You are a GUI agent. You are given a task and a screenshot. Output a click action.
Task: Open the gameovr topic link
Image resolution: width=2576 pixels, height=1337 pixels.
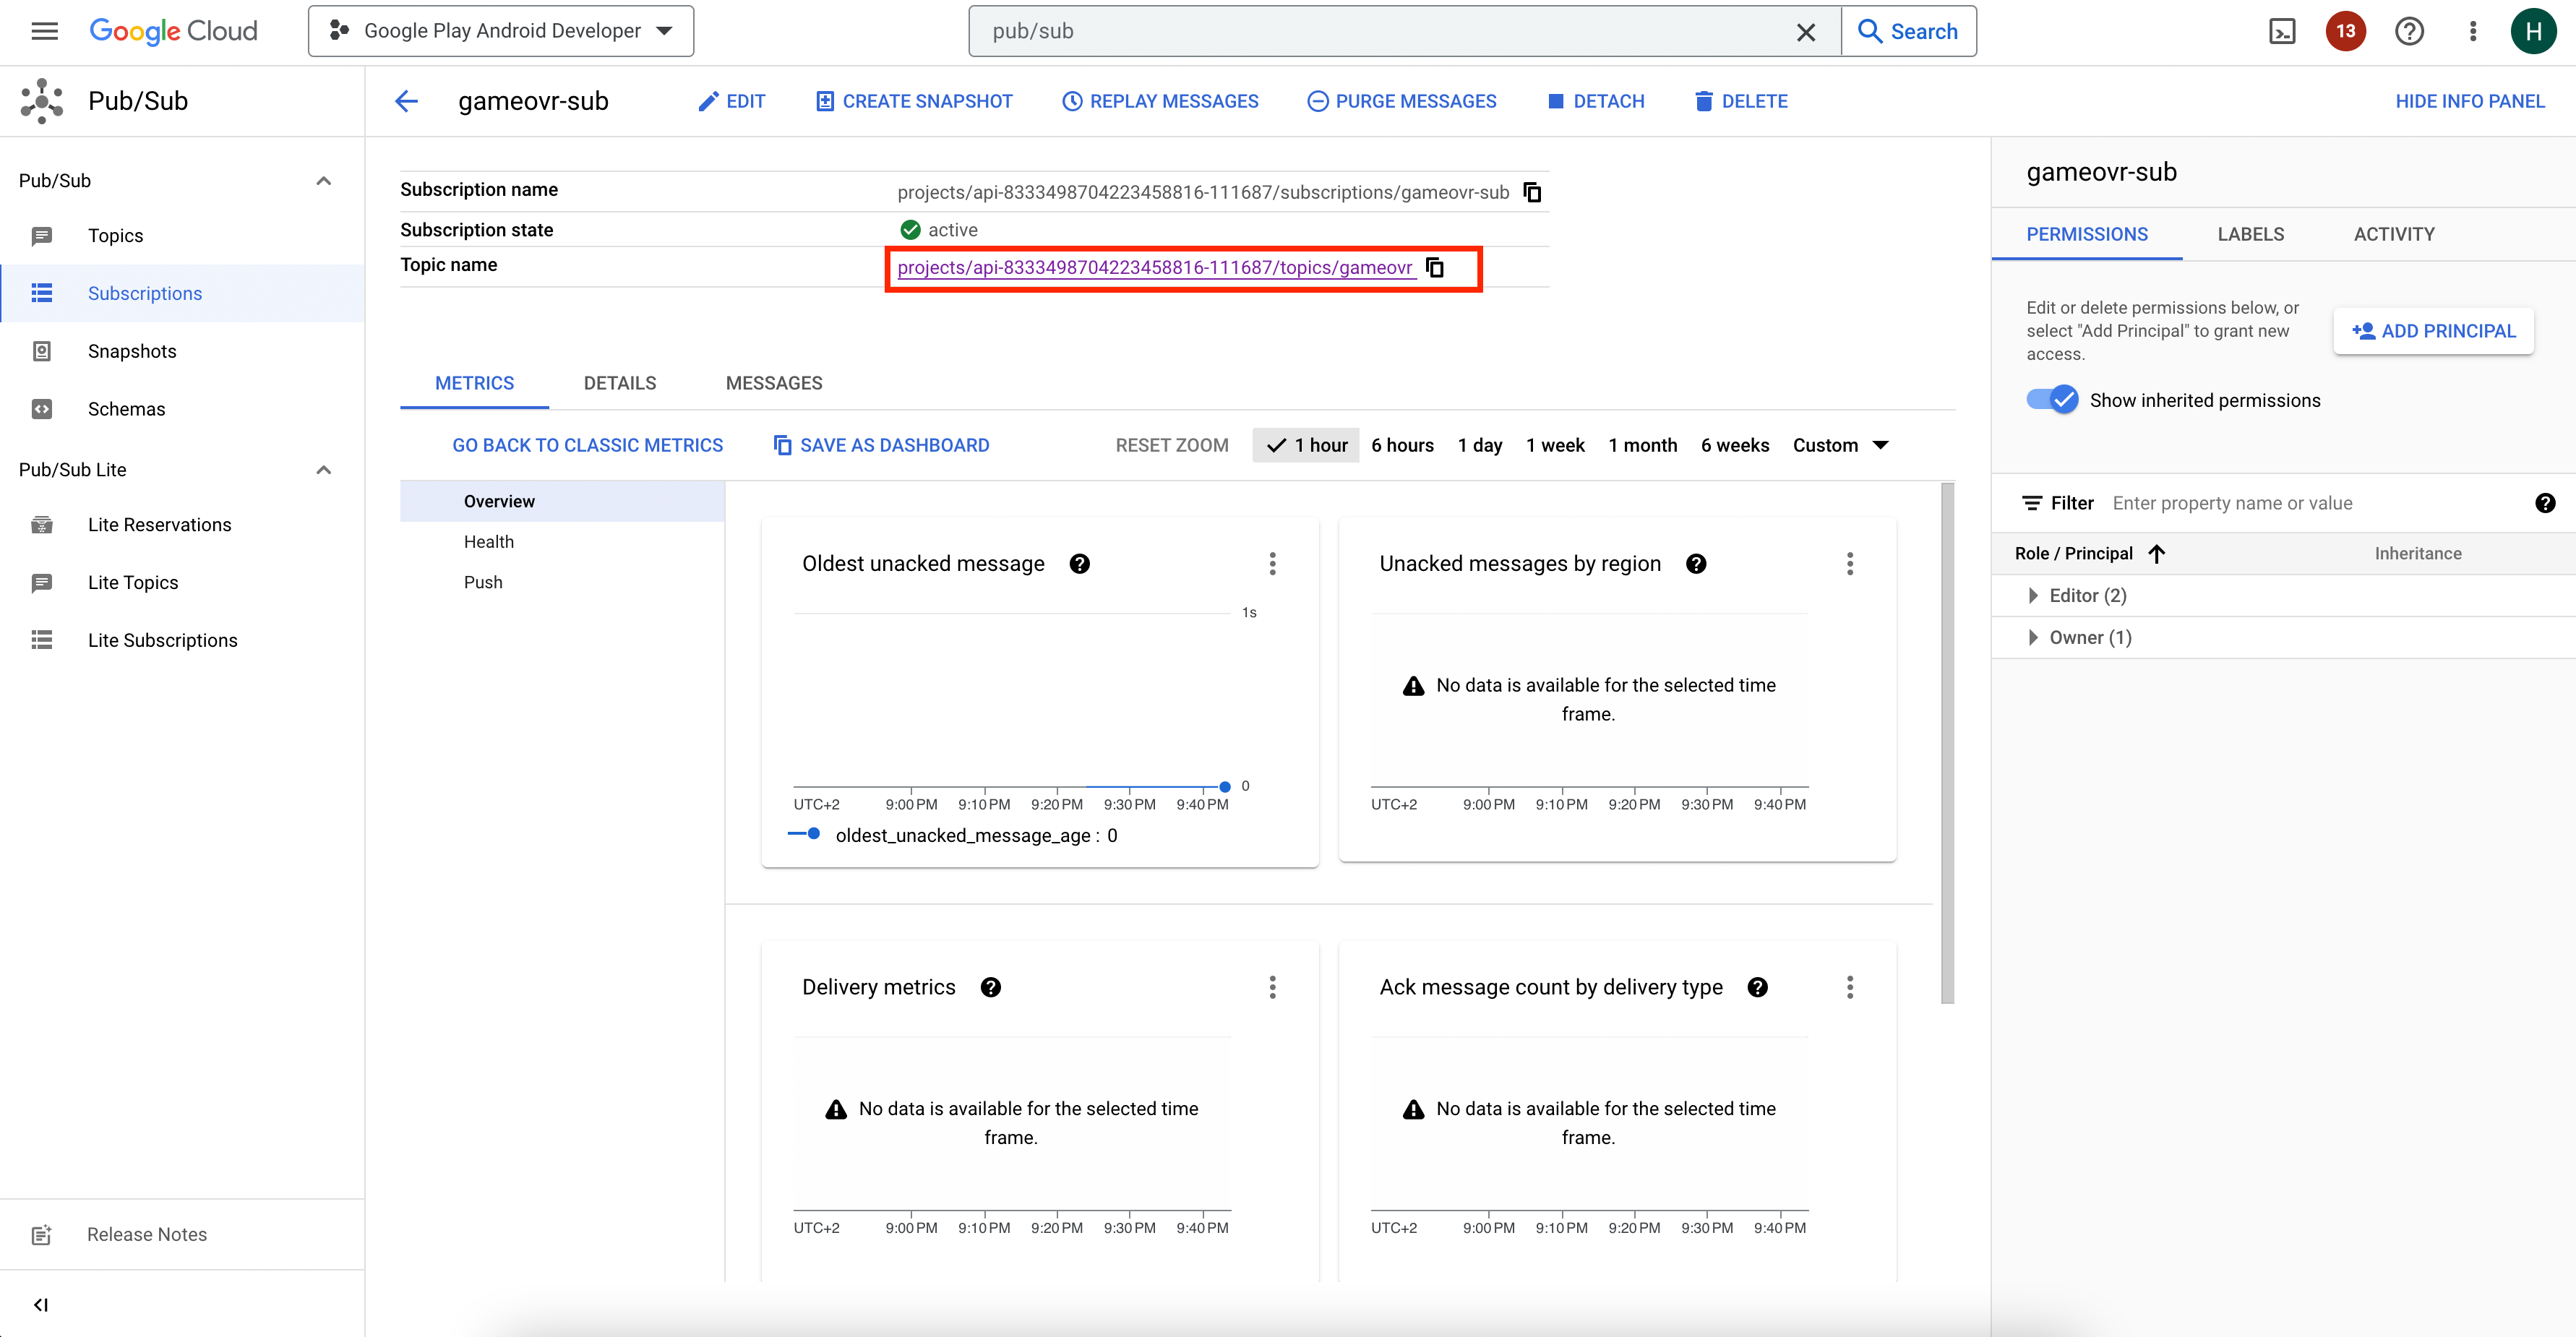coord(1155,268)
